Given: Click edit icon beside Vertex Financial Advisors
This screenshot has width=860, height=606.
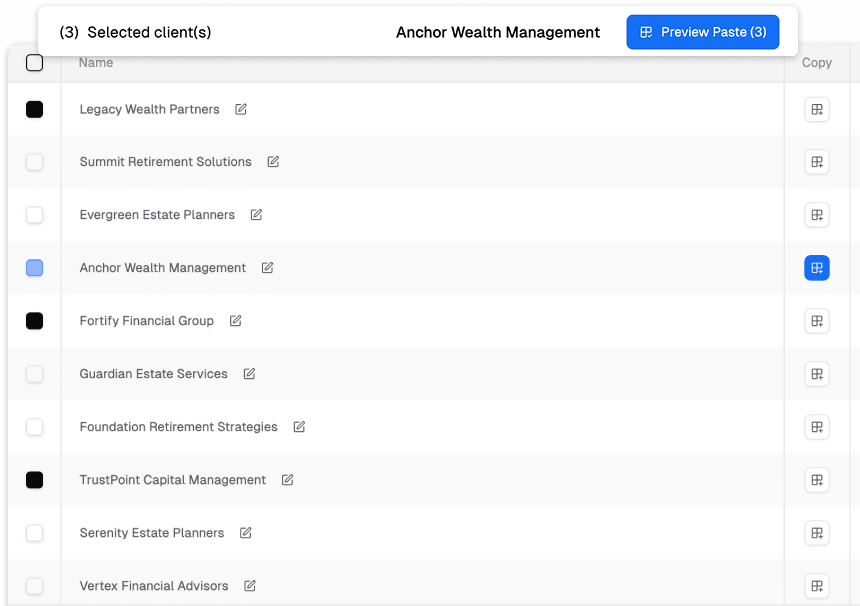Looking at the screenshot, I should coord(250,586).
